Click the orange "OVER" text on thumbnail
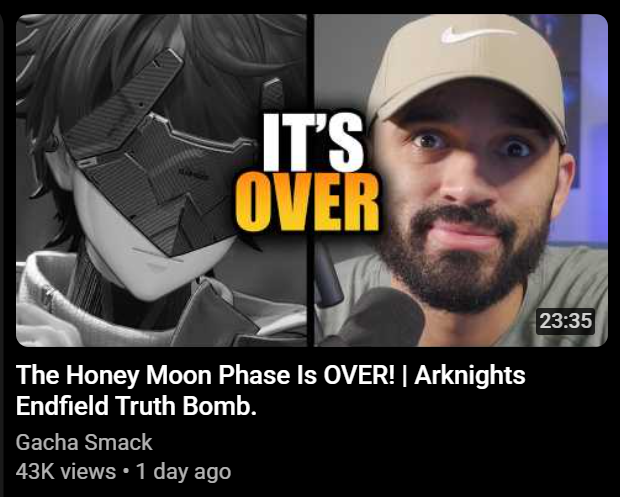The image size is (620, 497). (307, 202)
